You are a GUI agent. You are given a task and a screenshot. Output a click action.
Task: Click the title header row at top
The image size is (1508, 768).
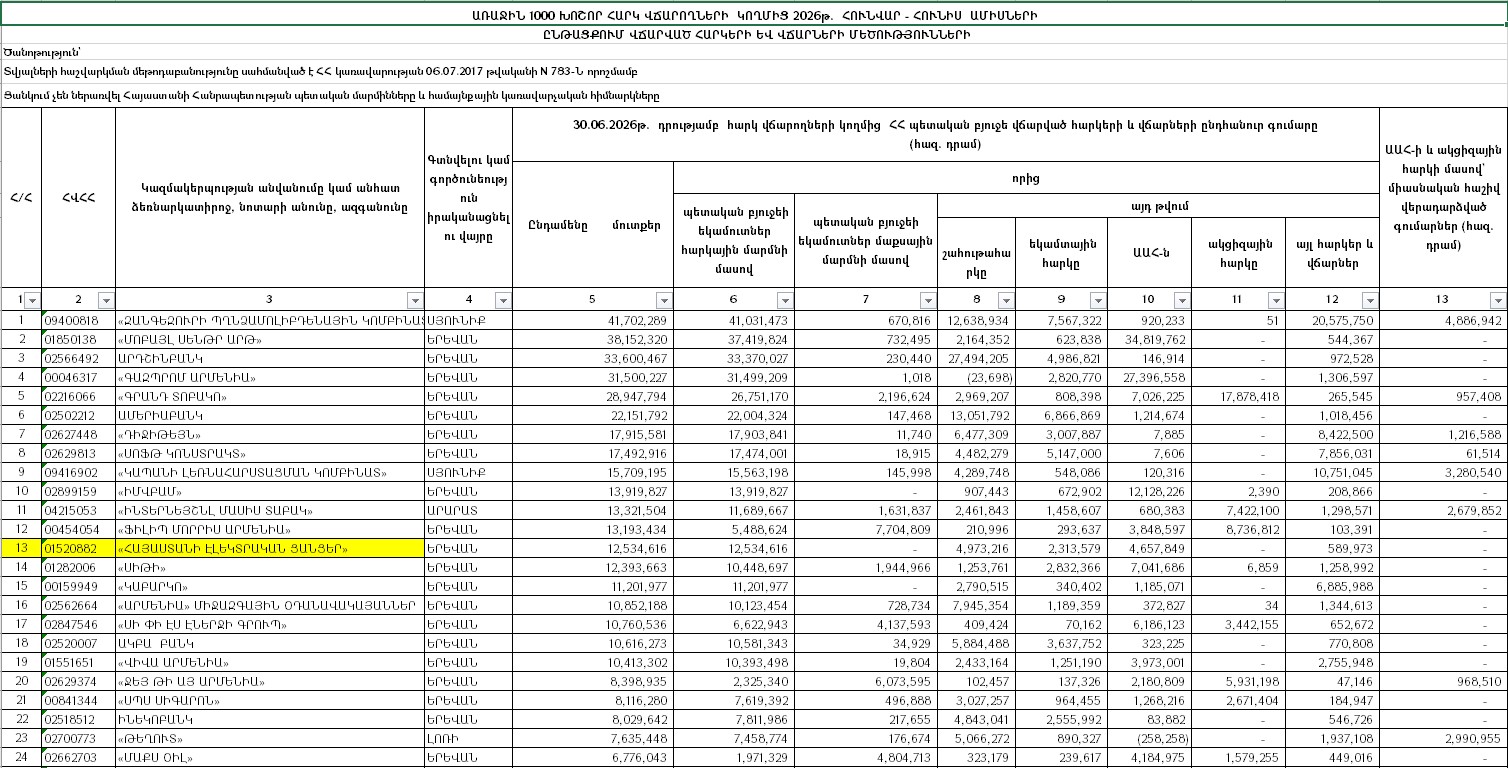point(754,15)
